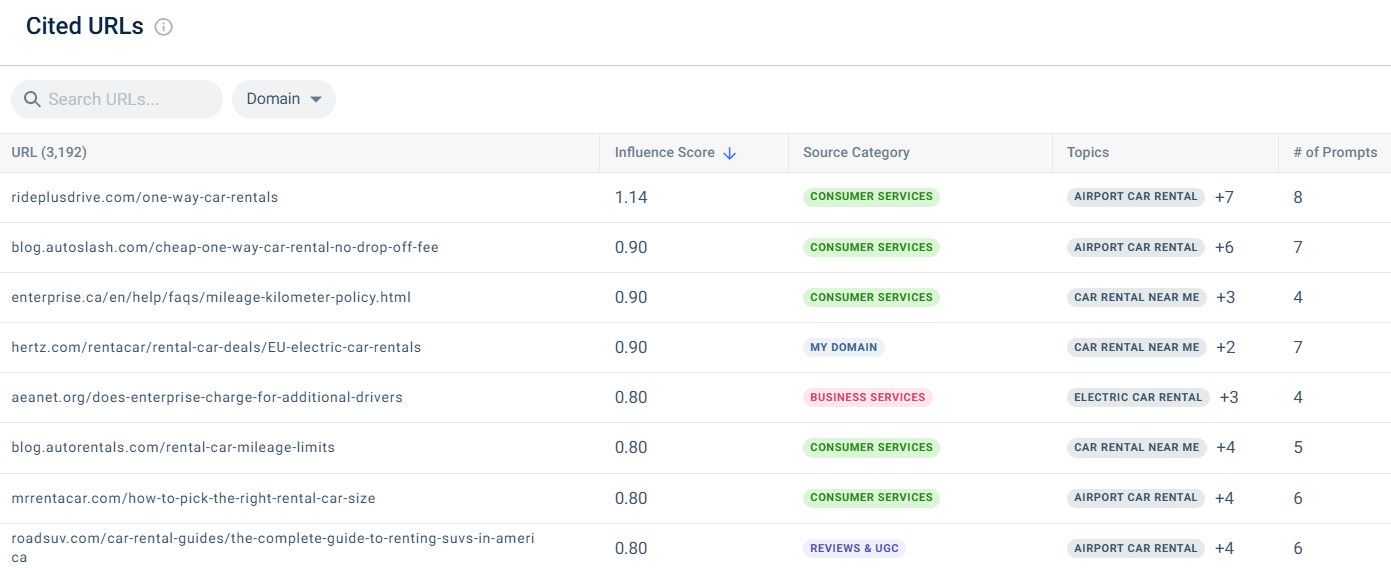Click 0.80 score in aeanet row
Screen dimensions: 1391x568
click(631, 397)
